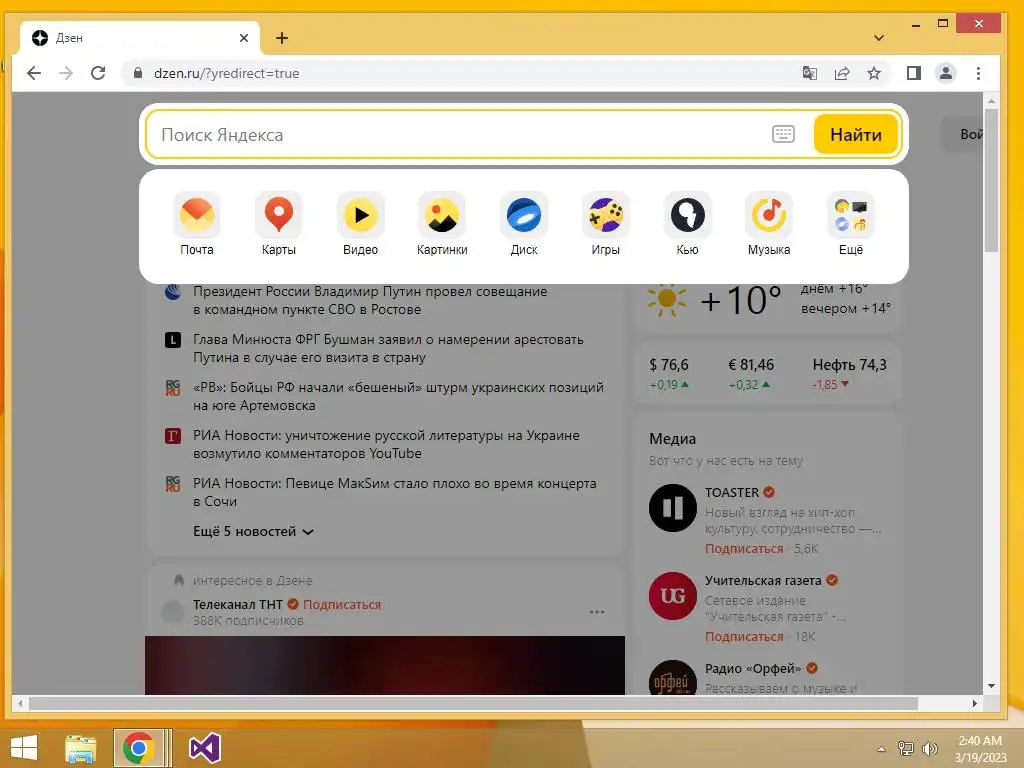Image resolution: width=1024 pixels, height=768 pixels.
Task: Open news about Глава Минюста ФРГ Бушман
Action: point(388,348)
